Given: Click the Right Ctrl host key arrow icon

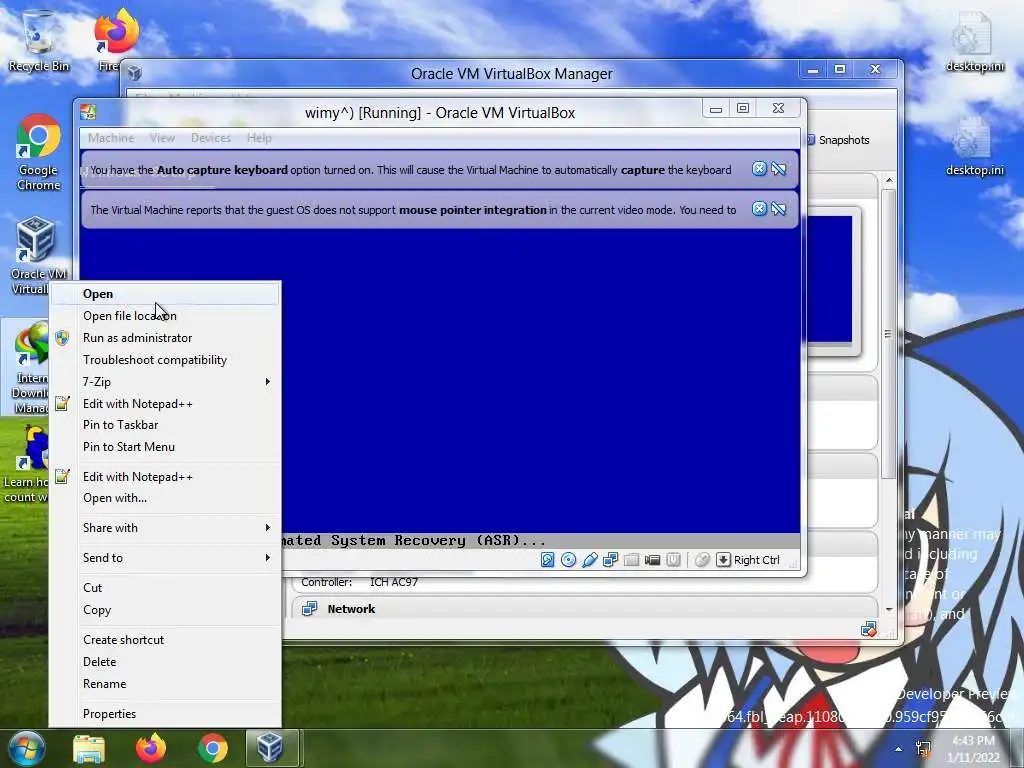Looking at the screenshot, I should (723, 560).
